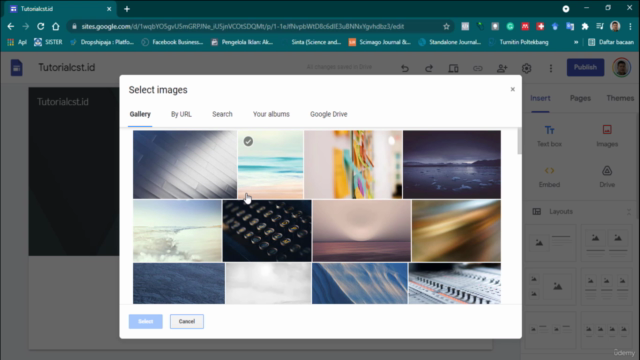Click the copy published link icon
The image size is (640, 360).
pyautogui.click(x=478, y=68)
